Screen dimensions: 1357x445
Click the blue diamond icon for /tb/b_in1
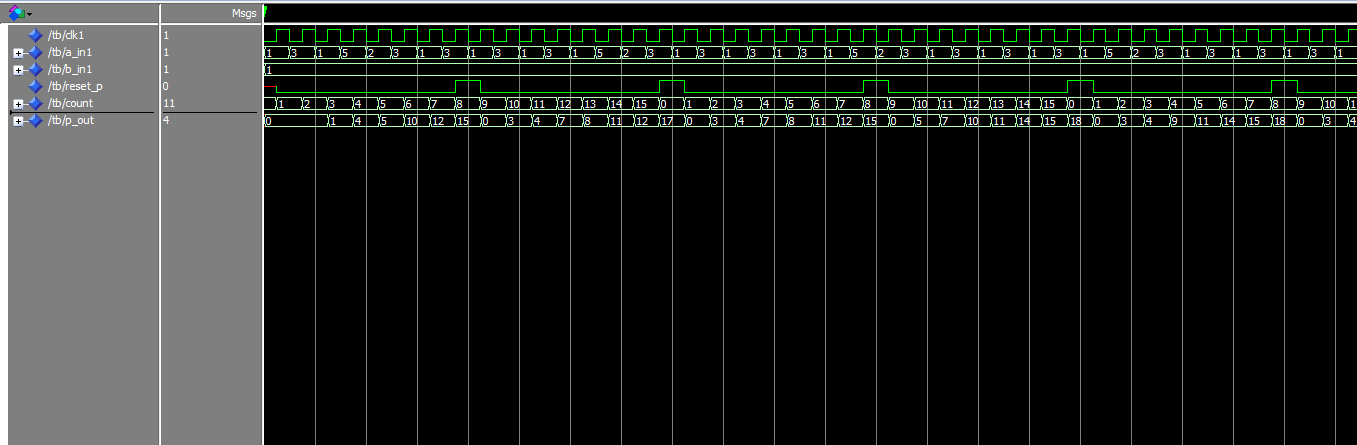pos(36,69)
